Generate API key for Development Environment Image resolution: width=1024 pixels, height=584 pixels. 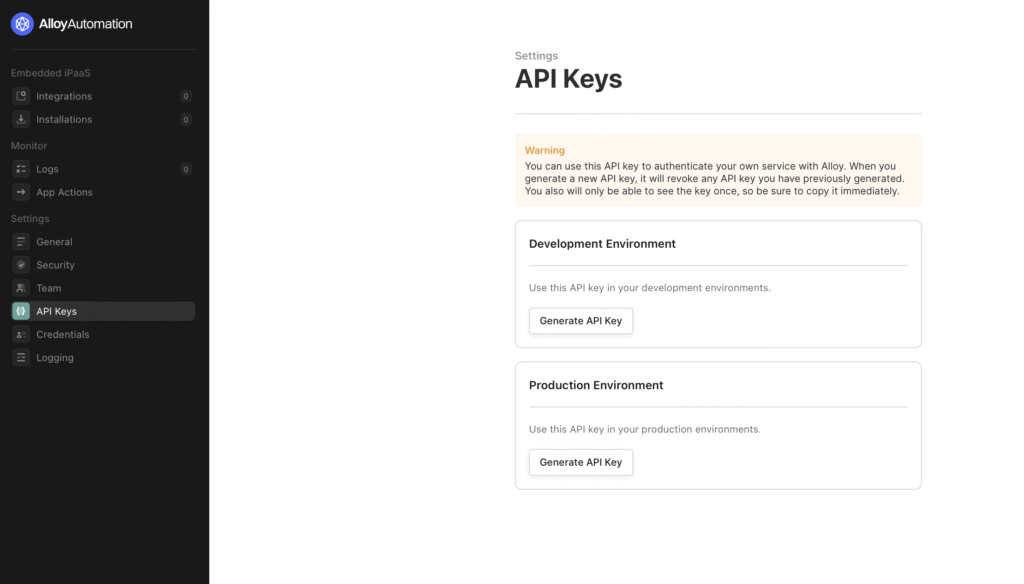tap(580, 321)
